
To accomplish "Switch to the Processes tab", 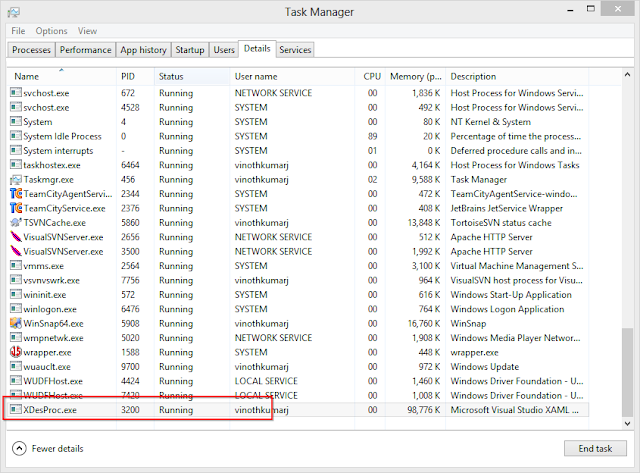I will click(x=31, y=50).
